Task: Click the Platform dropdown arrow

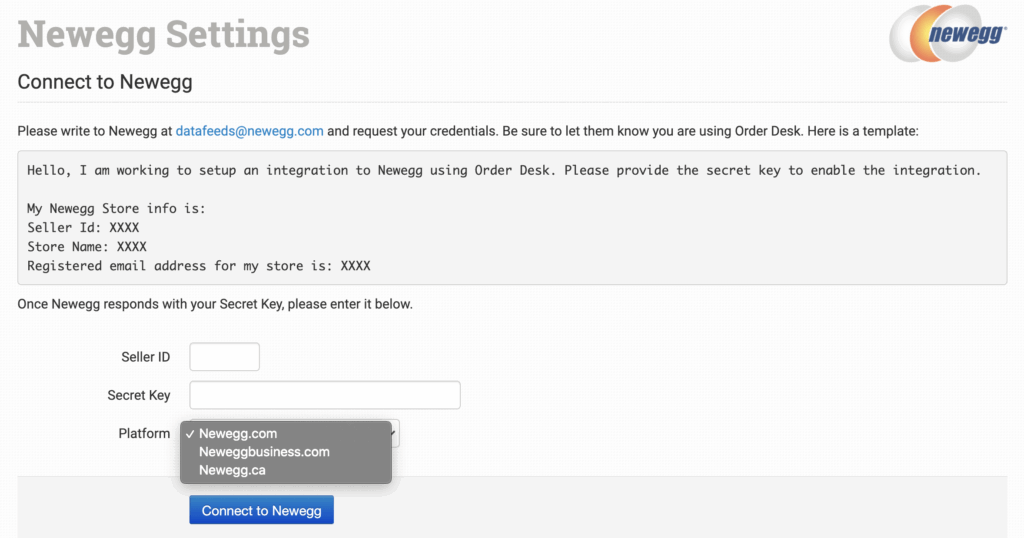Action: 395,434
